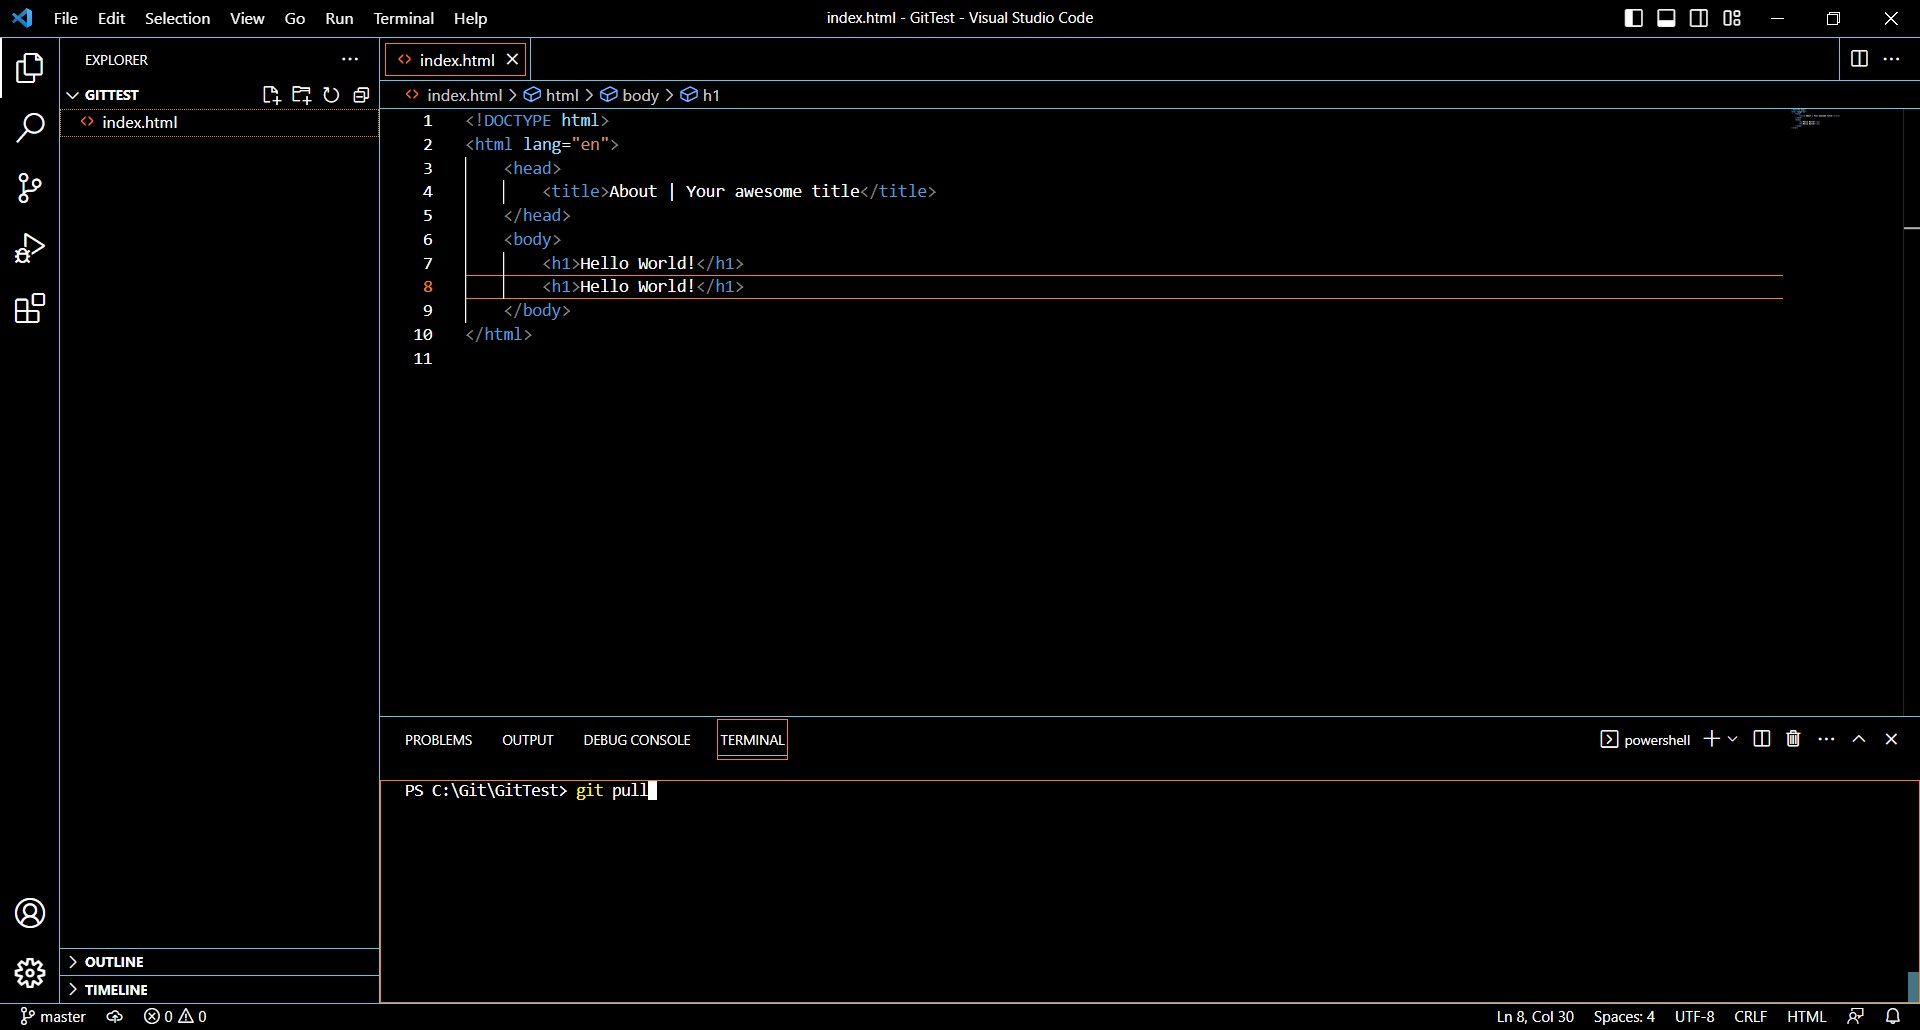Toggle the secondary side bar layout button

pos(1699,18)
